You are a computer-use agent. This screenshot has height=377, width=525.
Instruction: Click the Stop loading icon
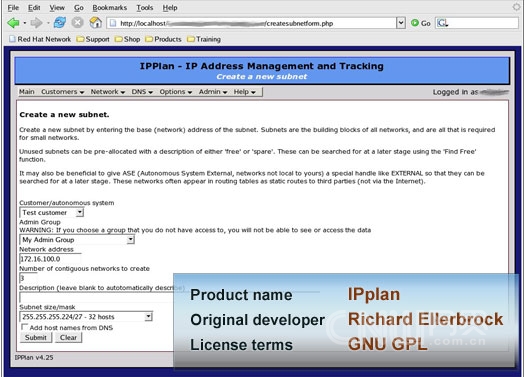[77, 23]
